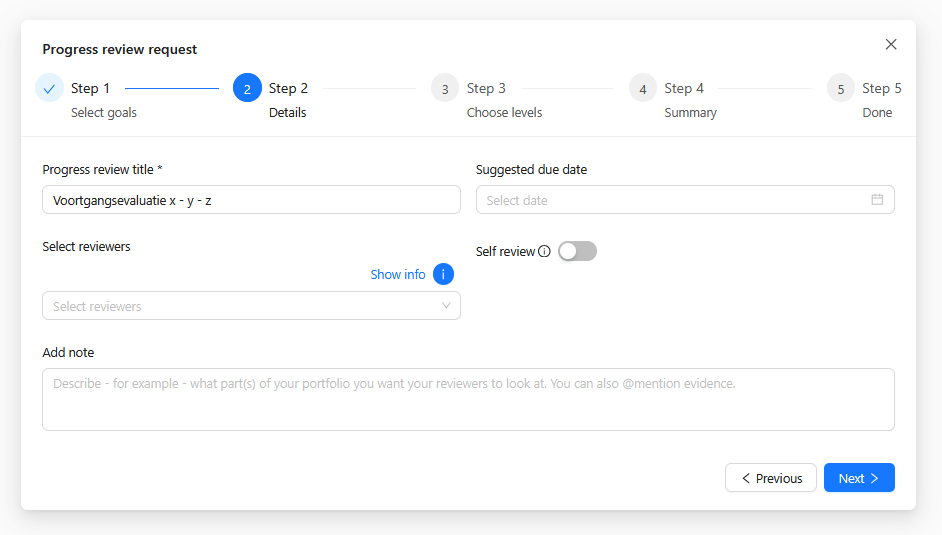Click the blue info circle icon
The image size is (942, 535).
point(443,274)
